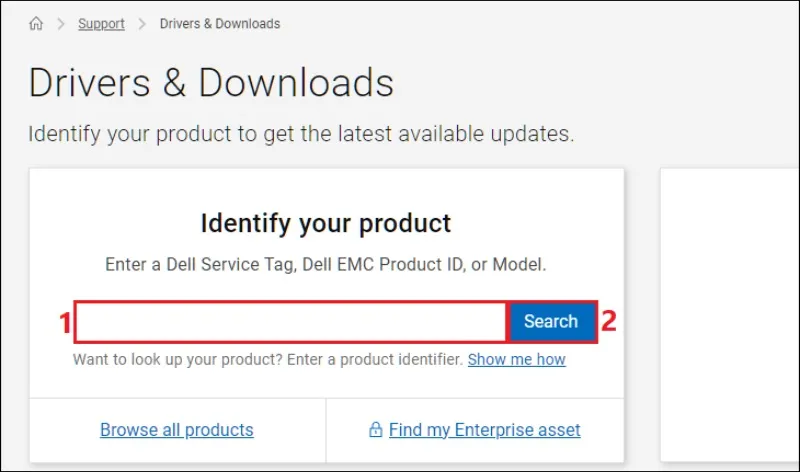800x474 pixels.
Task: Click the Identify your product heading
Action: pyautogui.click(x=326, y=222)
